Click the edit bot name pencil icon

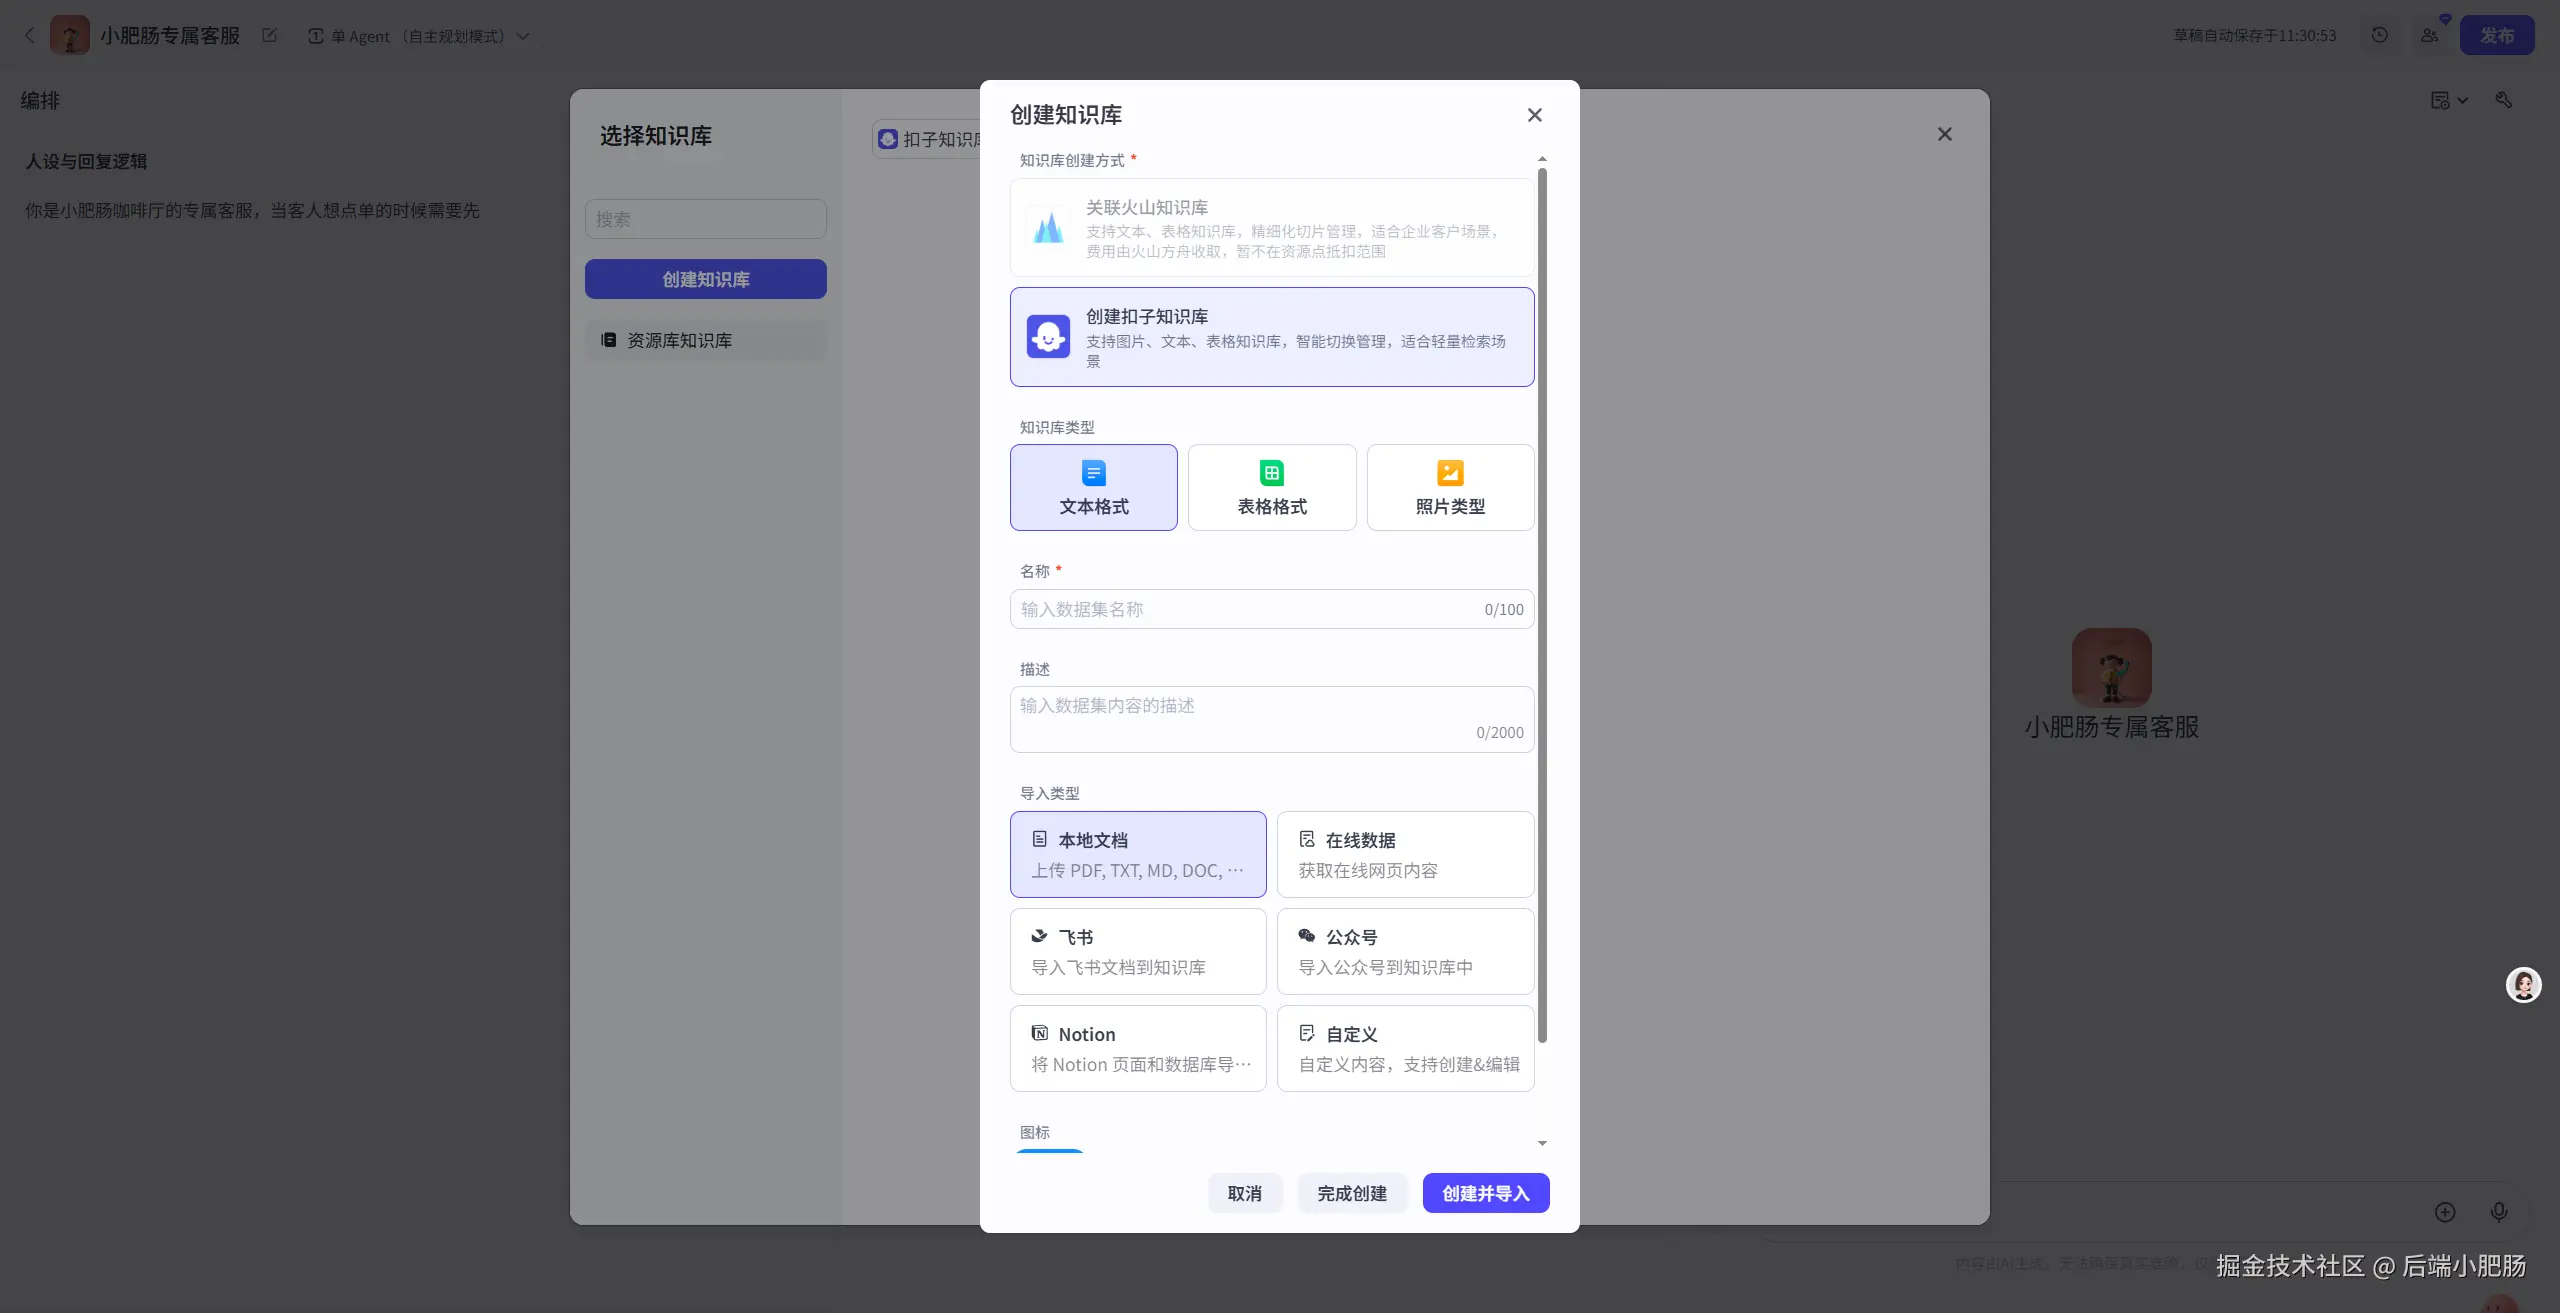pyautogui.click(x=269, y=35)
